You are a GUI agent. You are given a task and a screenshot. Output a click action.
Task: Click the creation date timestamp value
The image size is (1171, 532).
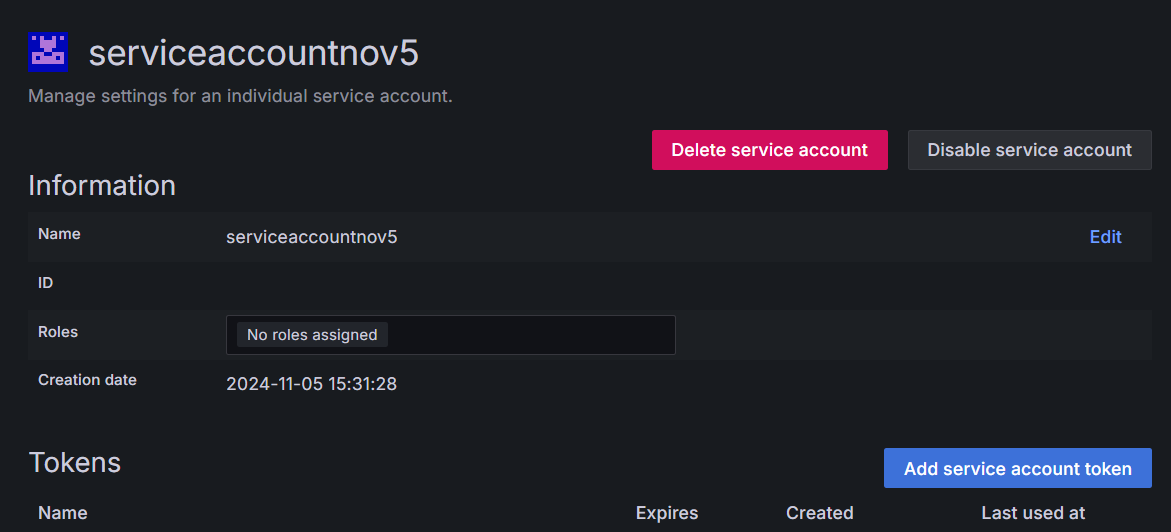click(x=311, y=384)
